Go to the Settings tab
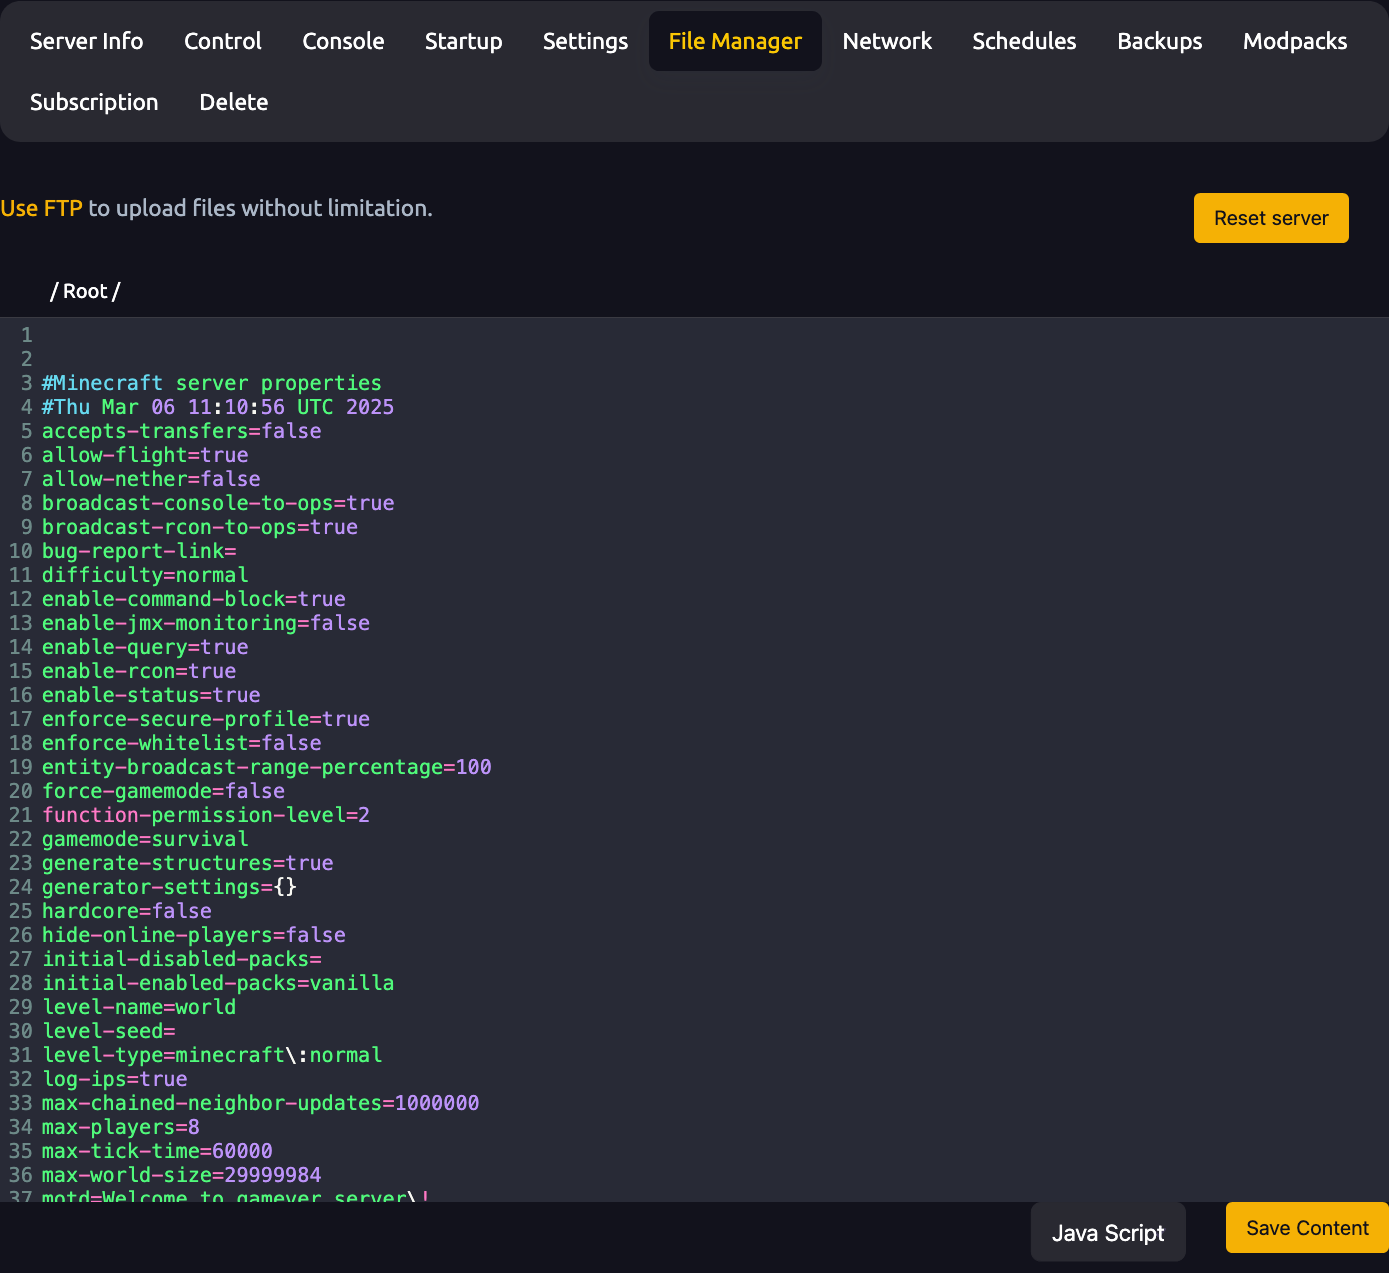Viewport: 1389px width, 1273px height. (585, 41)
